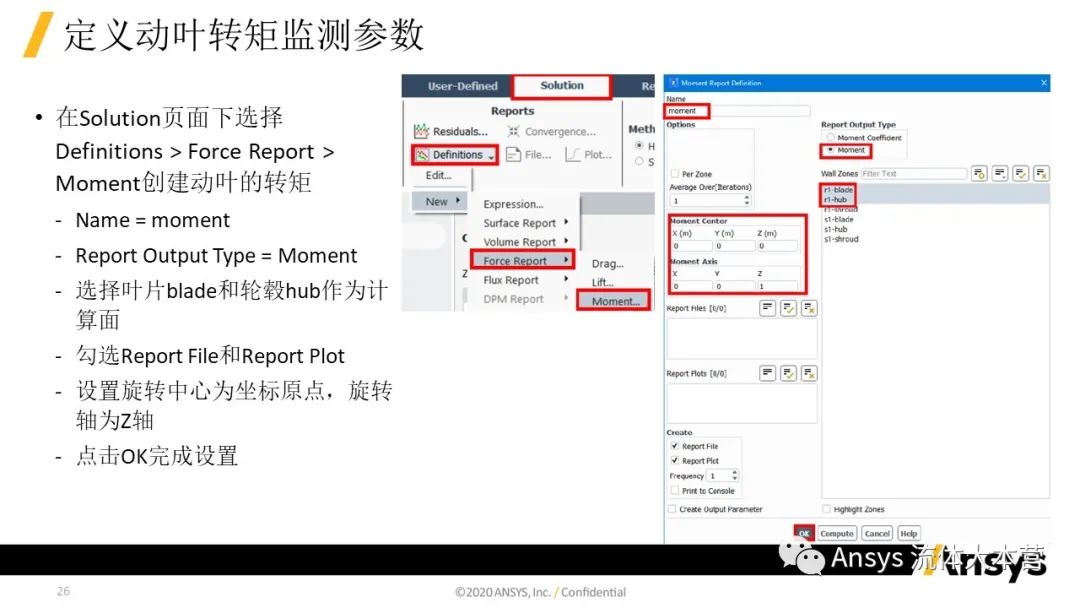Click the Name input field
The width and height of the screenshot is (1080, 608).
pyautogui.click(x=738, y=111)
